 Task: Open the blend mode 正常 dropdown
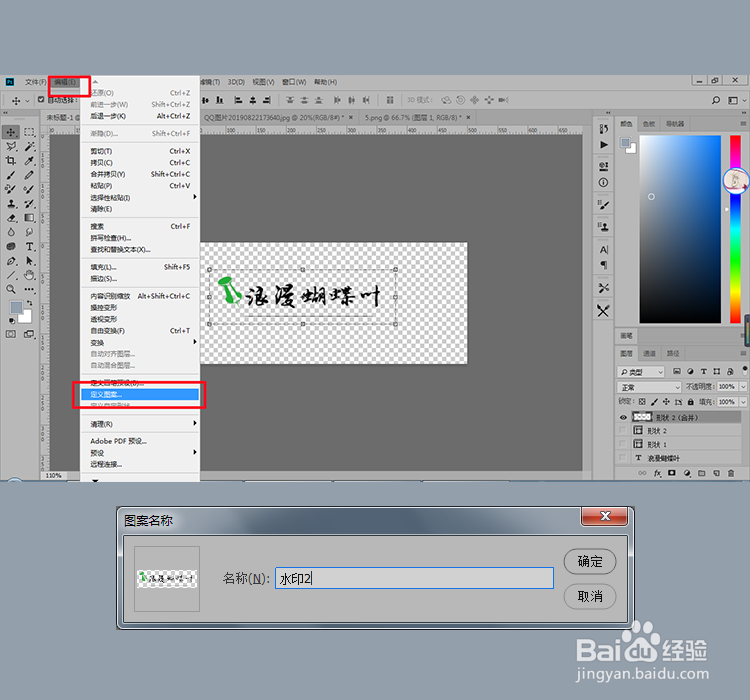[x=649, y=387]
